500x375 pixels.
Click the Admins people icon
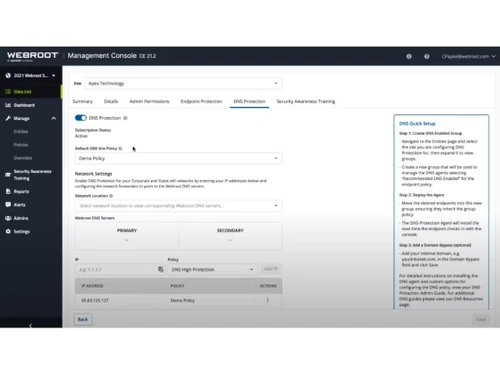[x=8, y=218]
